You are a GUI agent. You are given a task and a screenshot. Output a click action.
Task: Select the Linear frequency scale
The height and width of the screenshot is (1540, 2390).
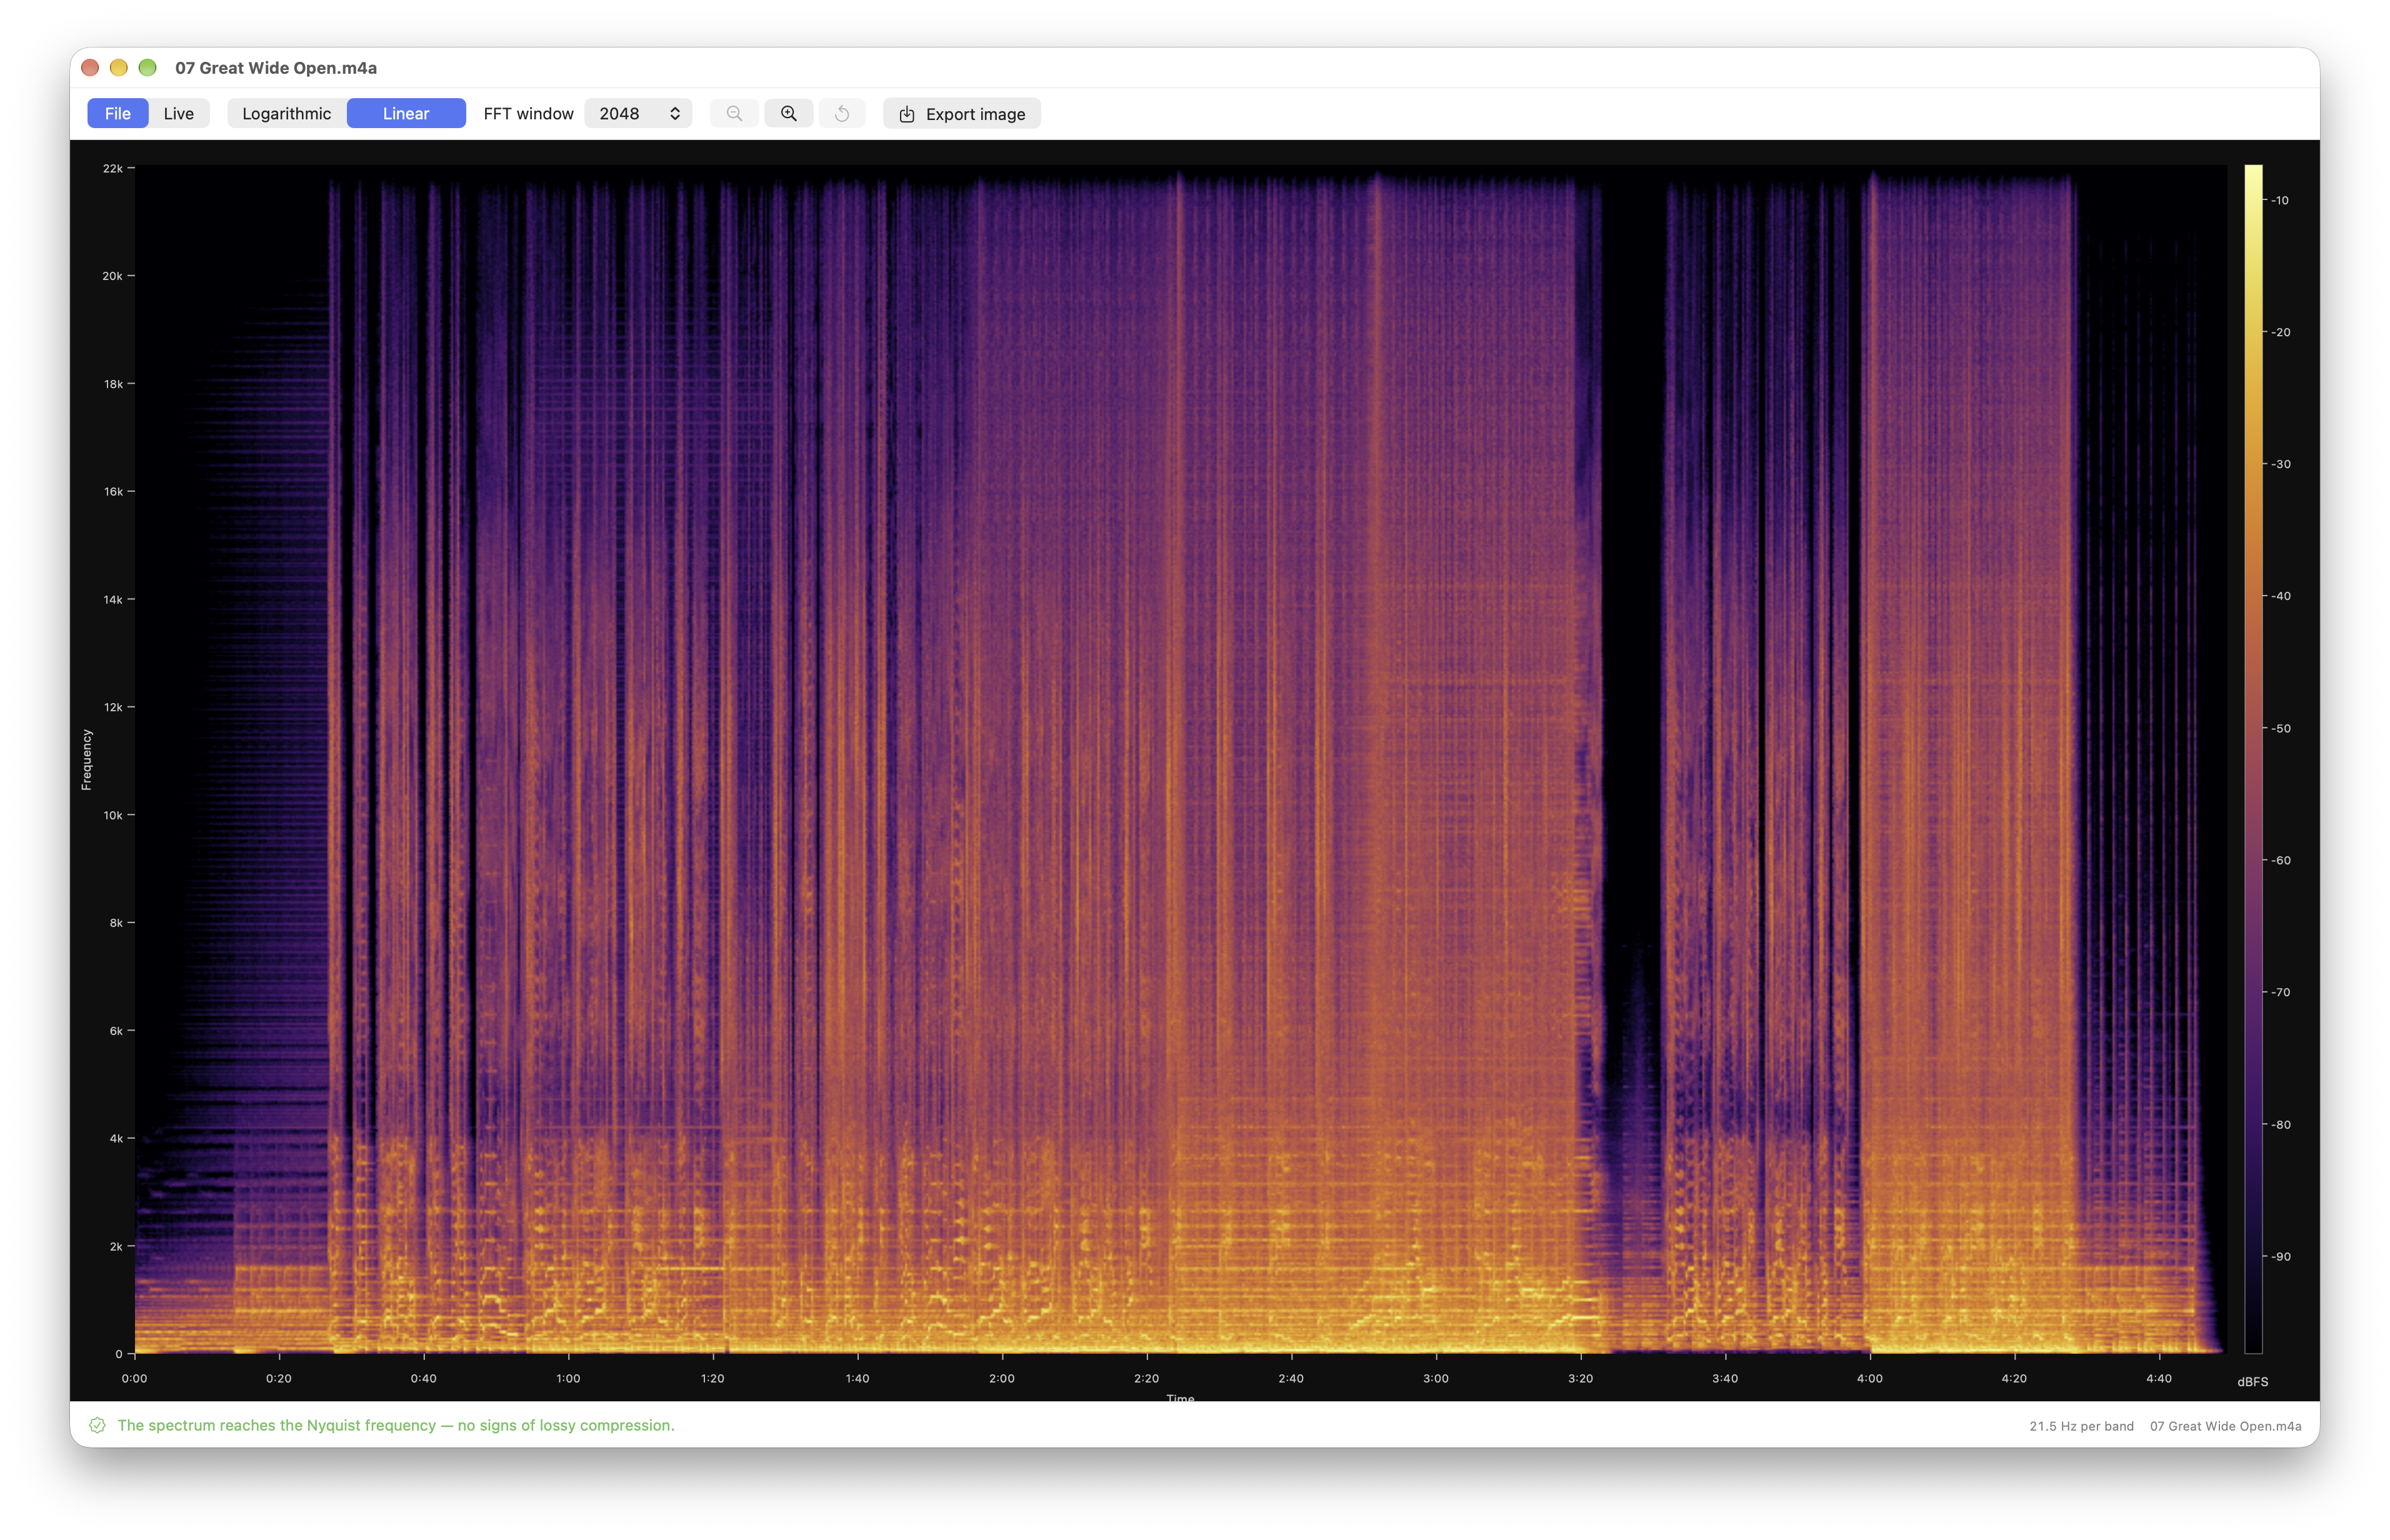coord(406,113)
